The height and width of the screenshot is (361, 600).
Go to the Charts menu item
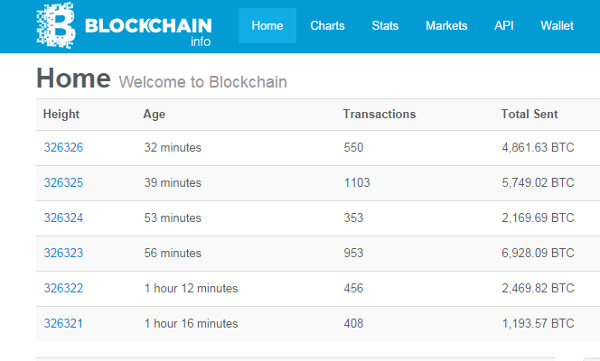coord(327,26)
